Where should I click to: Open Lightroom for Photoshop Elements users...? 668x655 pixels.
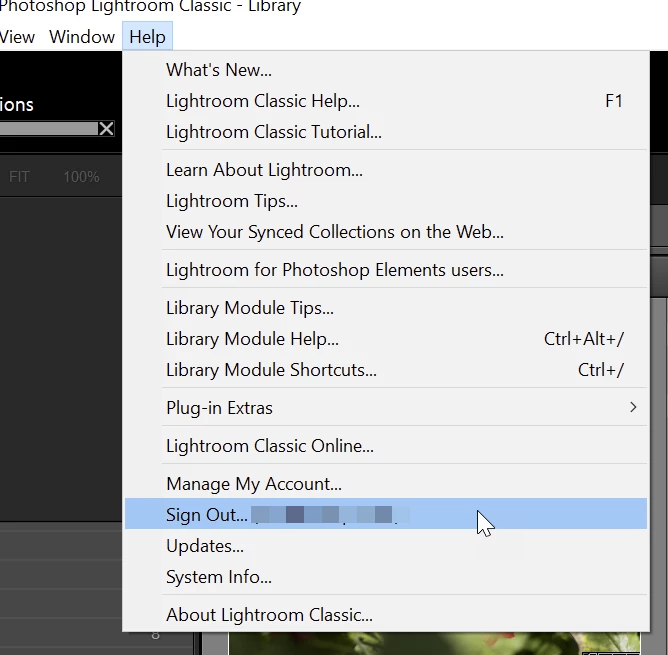point(386,270)
